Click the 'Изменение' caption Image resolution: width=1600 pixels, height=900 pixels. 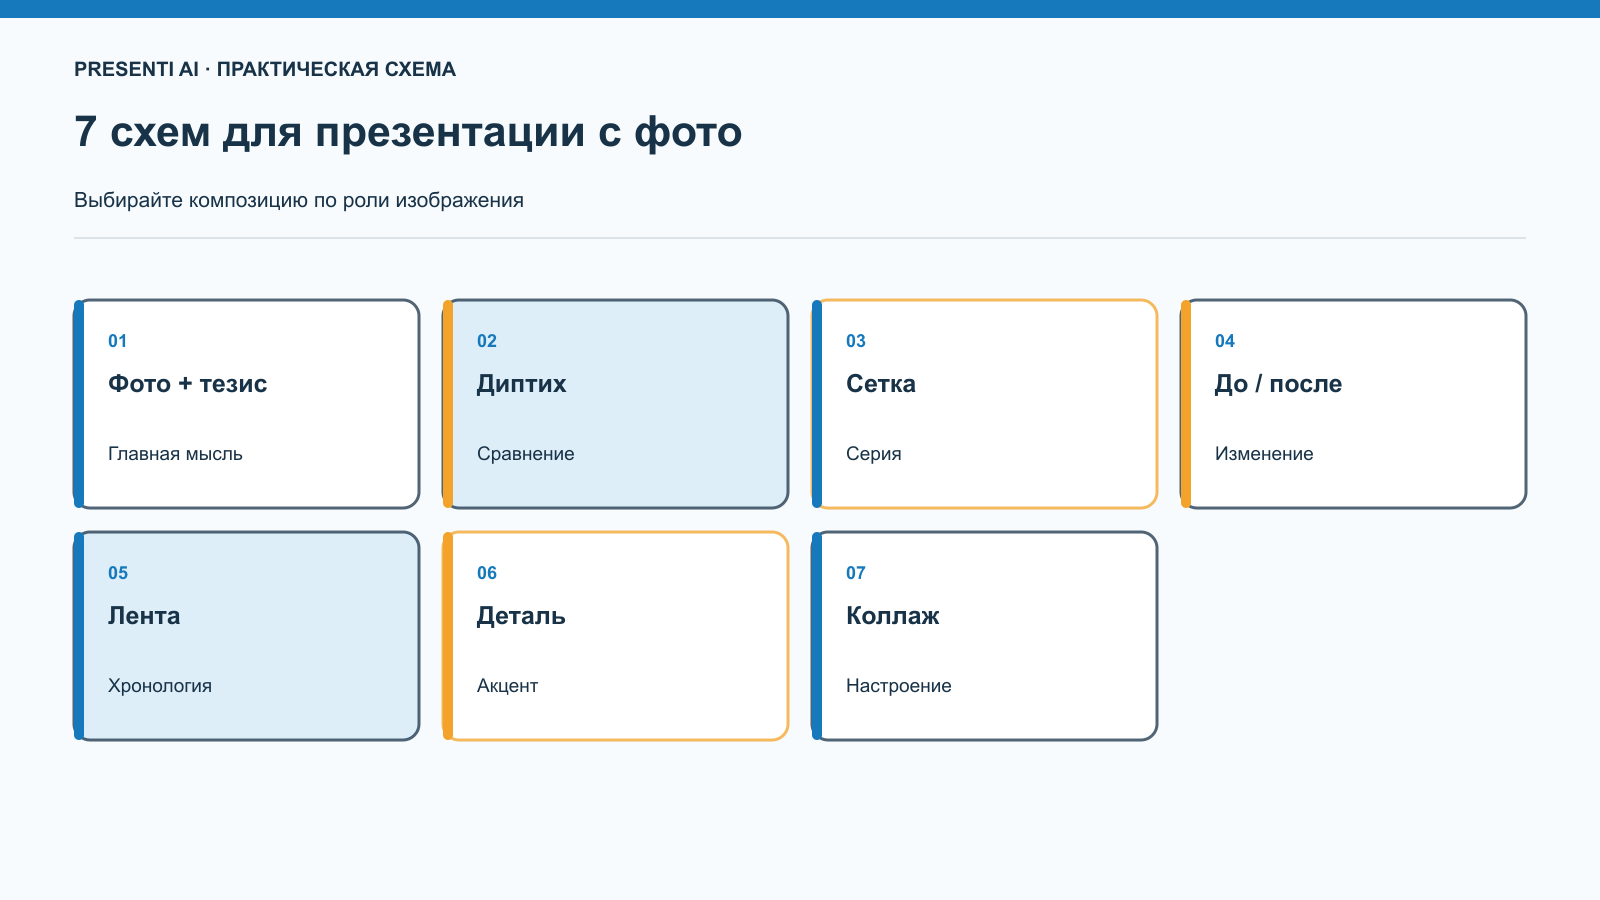(x=1264, y=454)
